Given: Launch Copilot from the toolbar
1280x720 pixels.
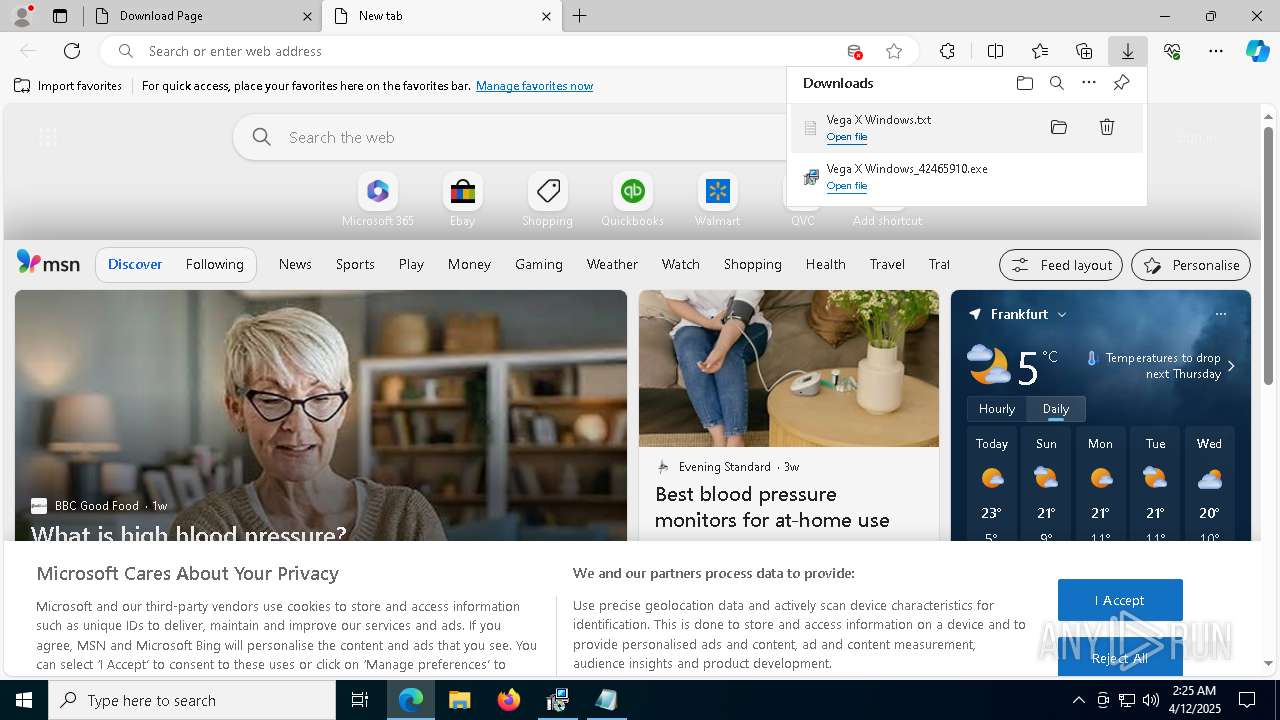Looking at the screenshot, I should pyautogui.click(x=1257, y=51).
